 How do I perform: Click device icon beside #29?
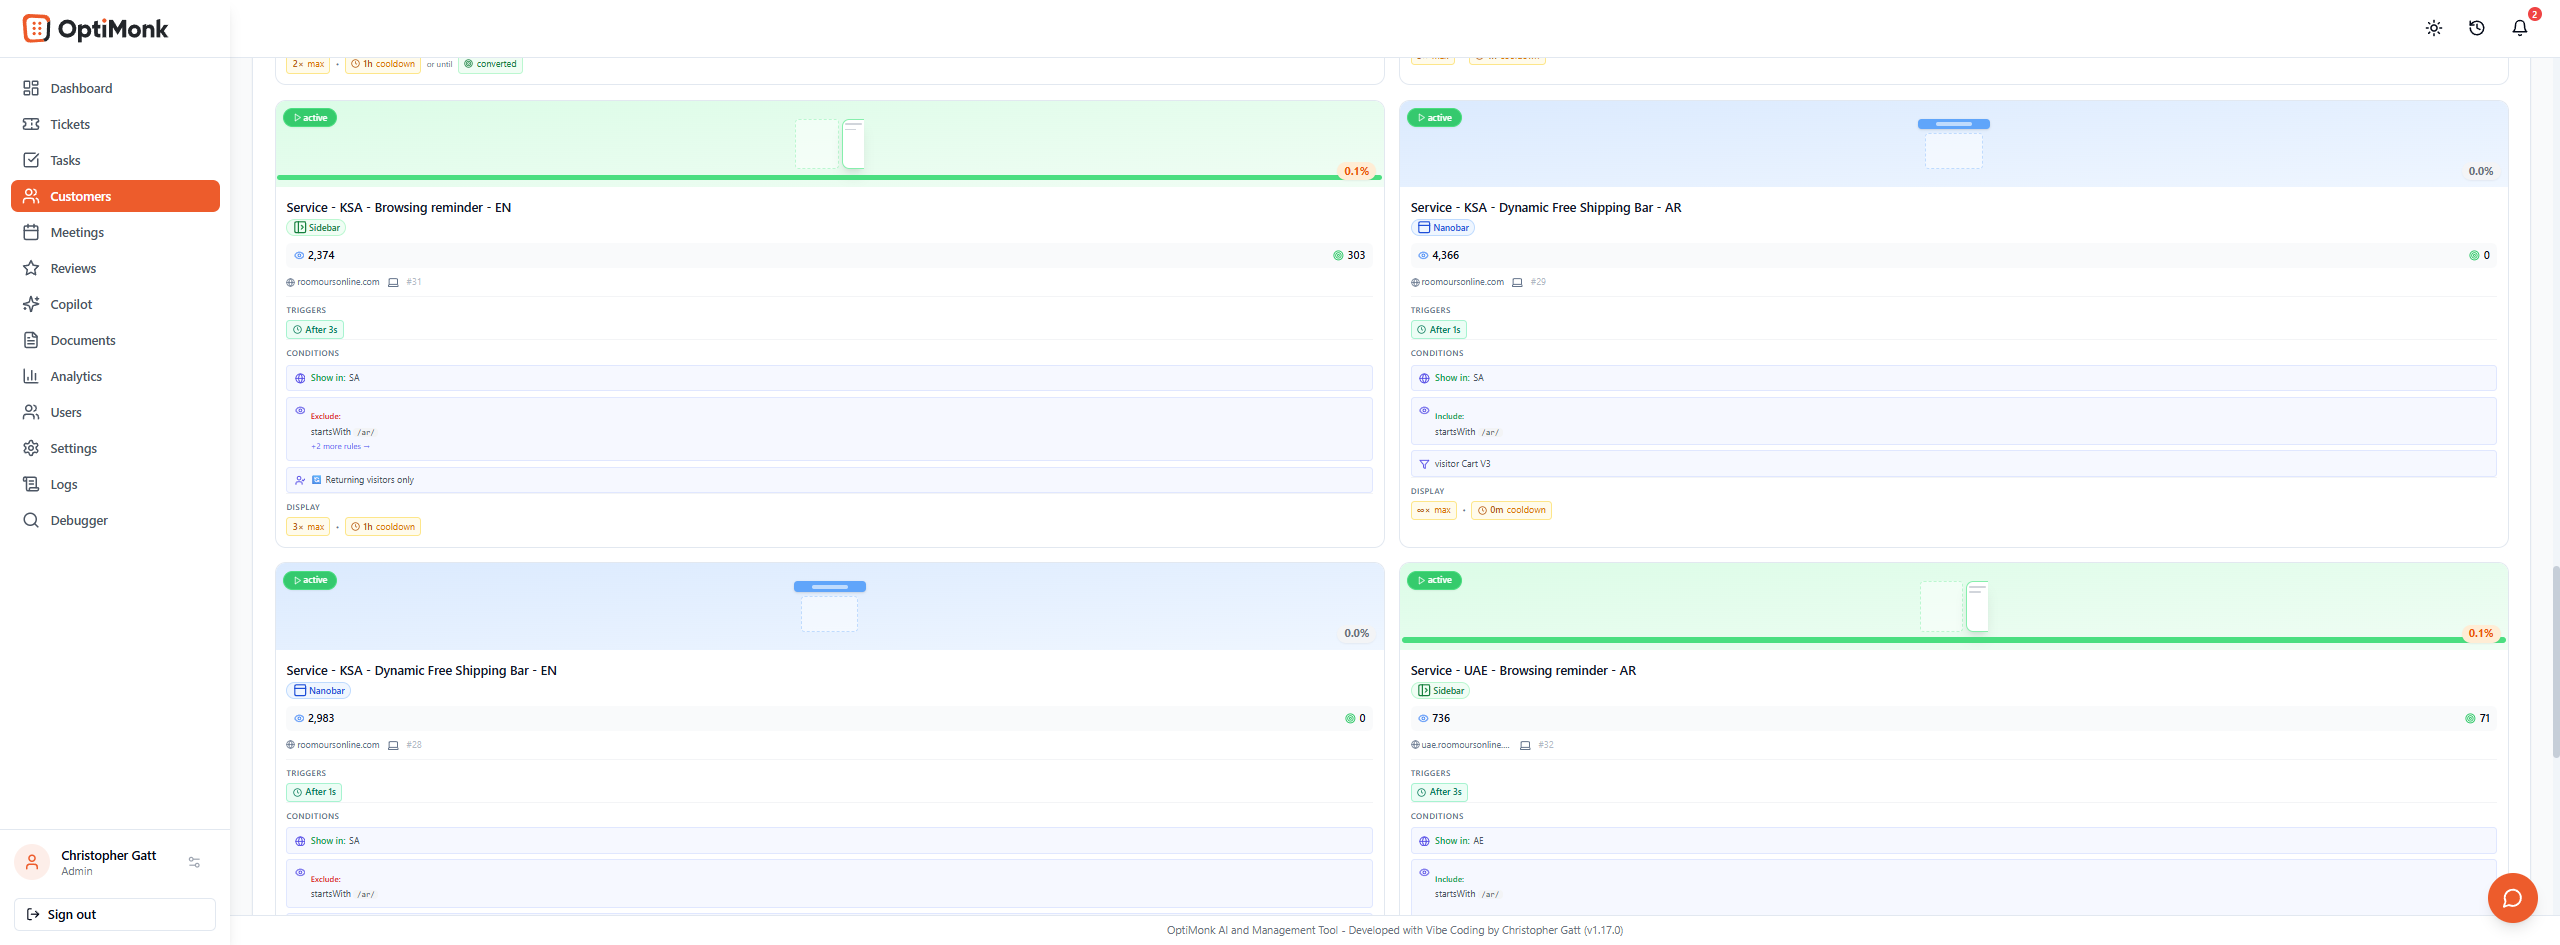pos(1517,282)
